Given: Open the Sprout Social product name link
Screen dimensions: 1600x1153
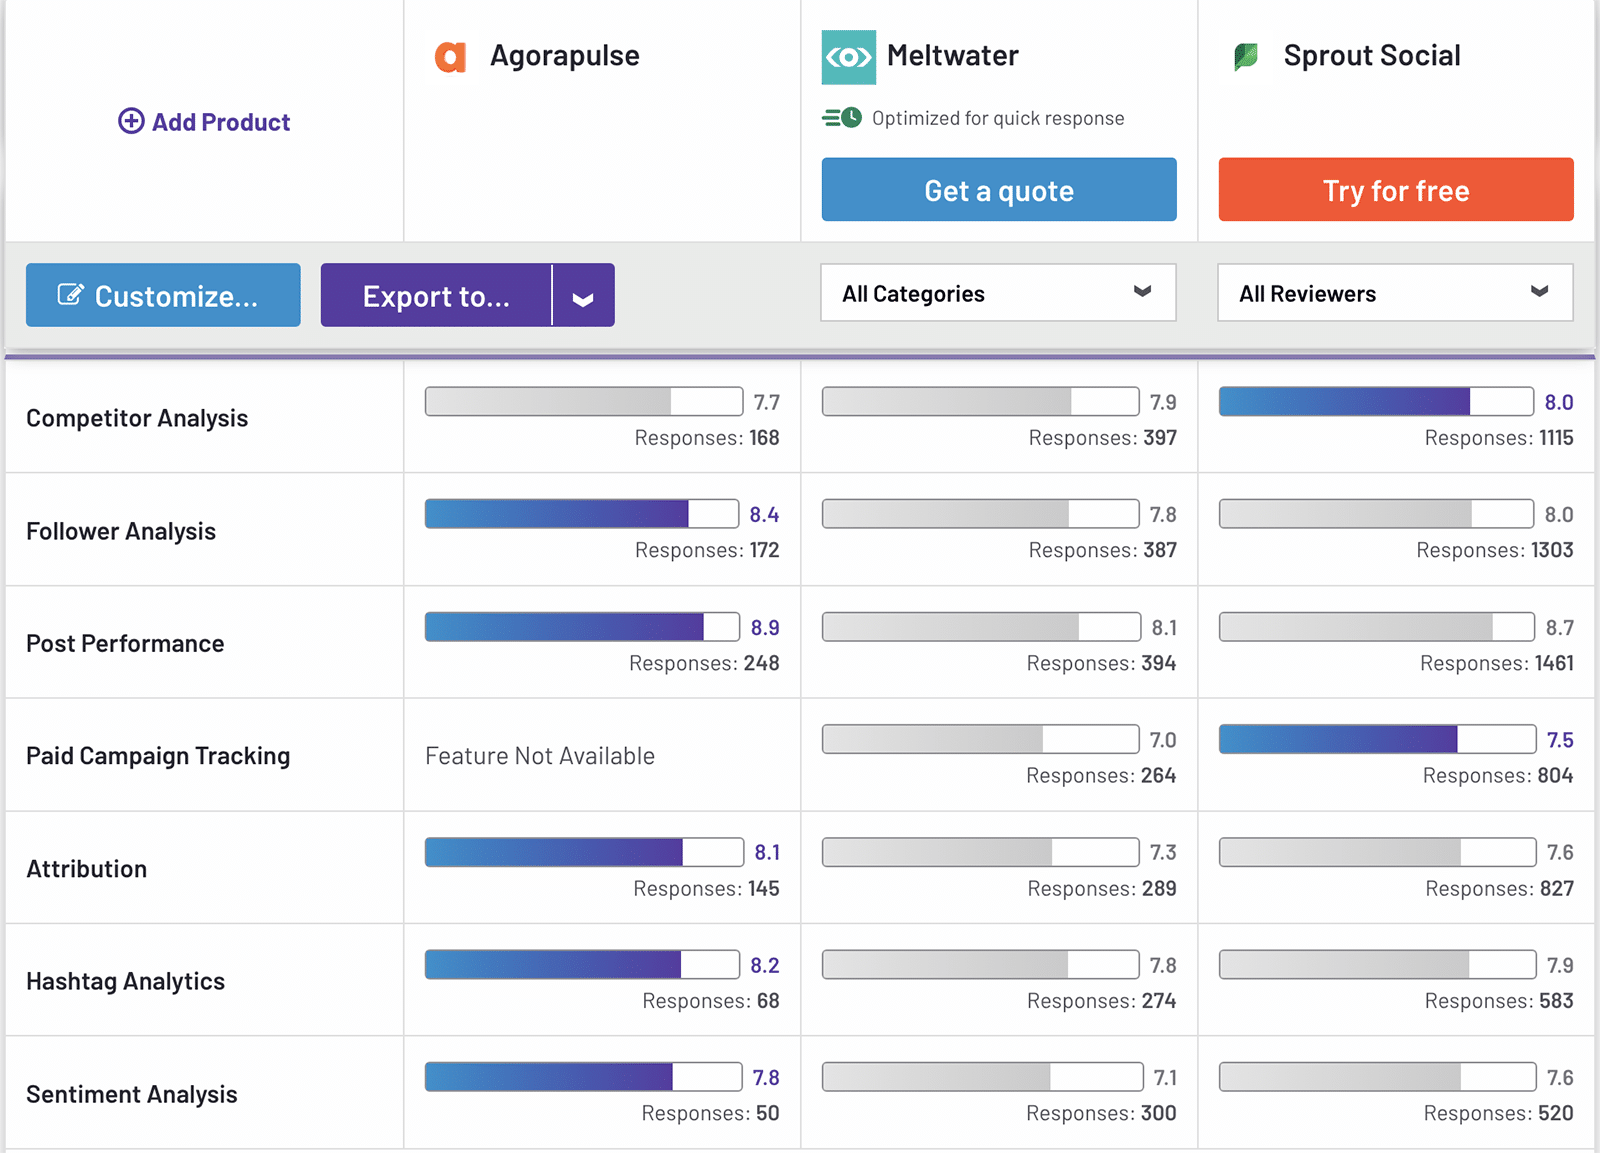Looking at the screenshot, I should (x=1371, y=56).
